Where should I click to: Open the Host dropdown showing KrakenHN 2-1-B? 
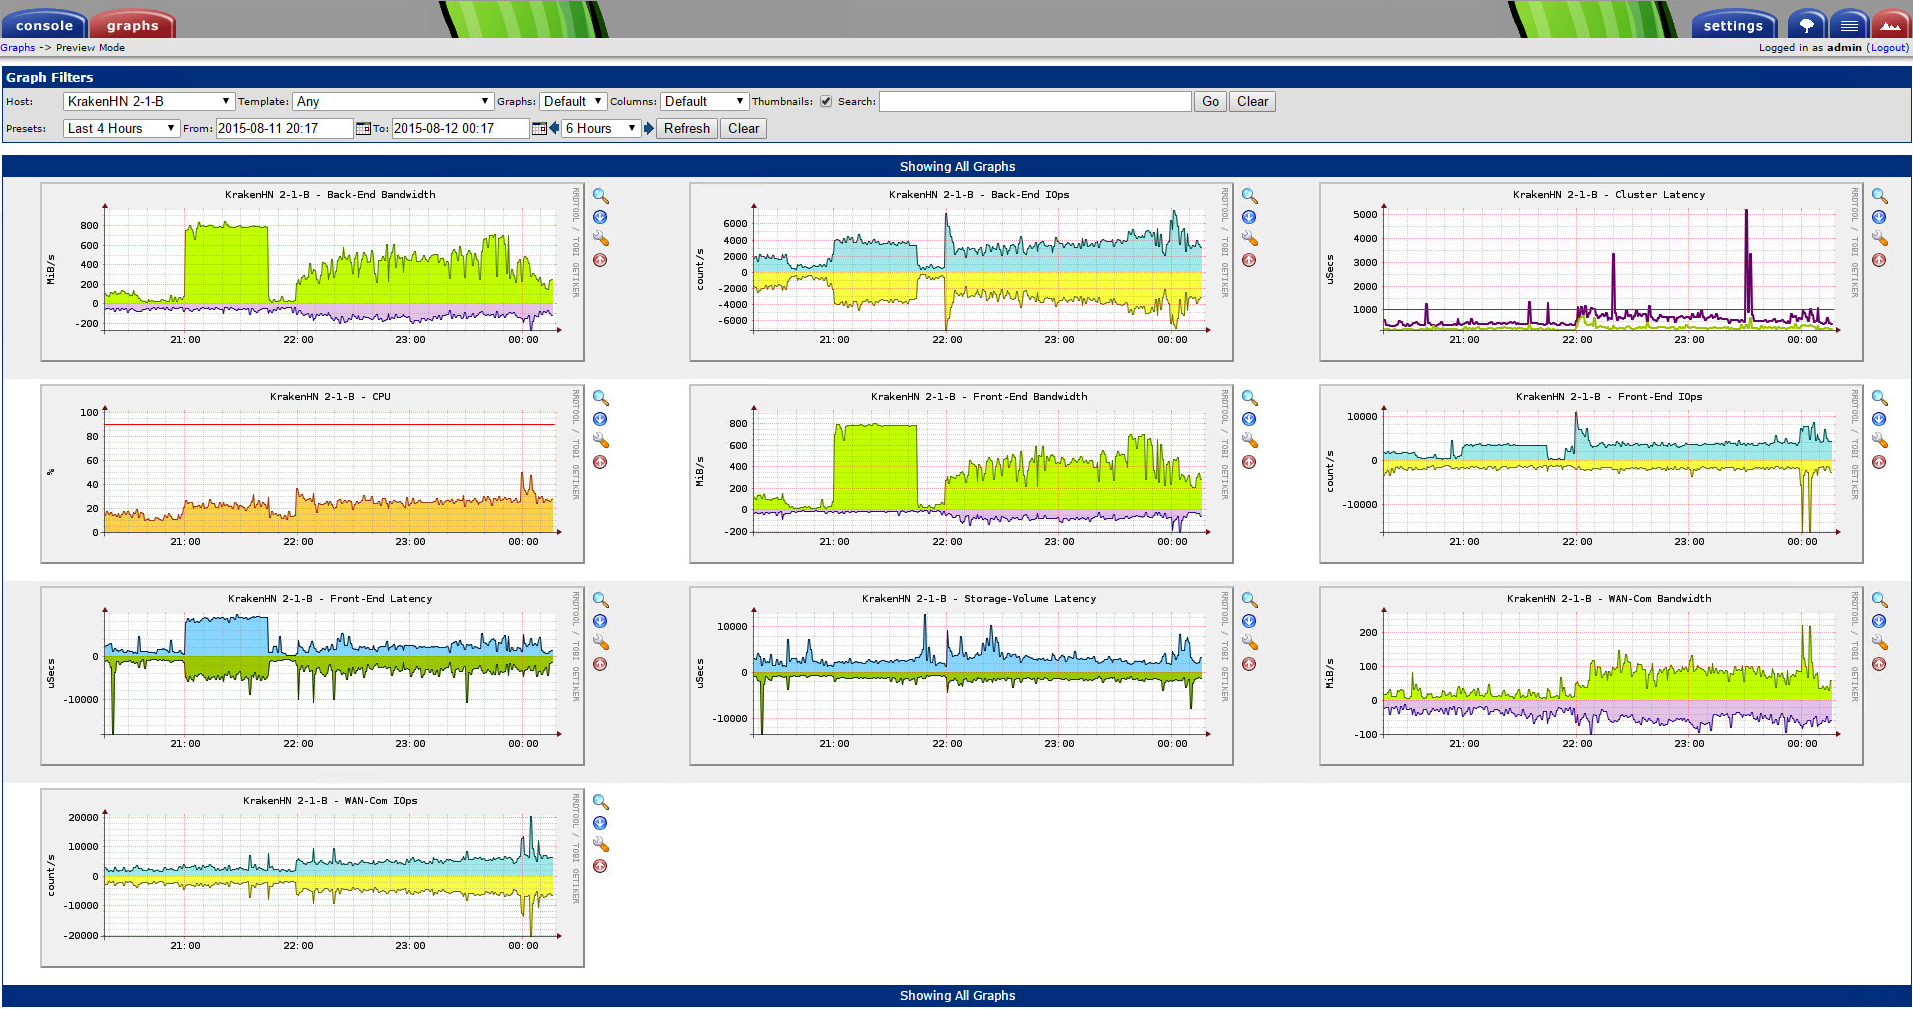[x=149, y=102]
